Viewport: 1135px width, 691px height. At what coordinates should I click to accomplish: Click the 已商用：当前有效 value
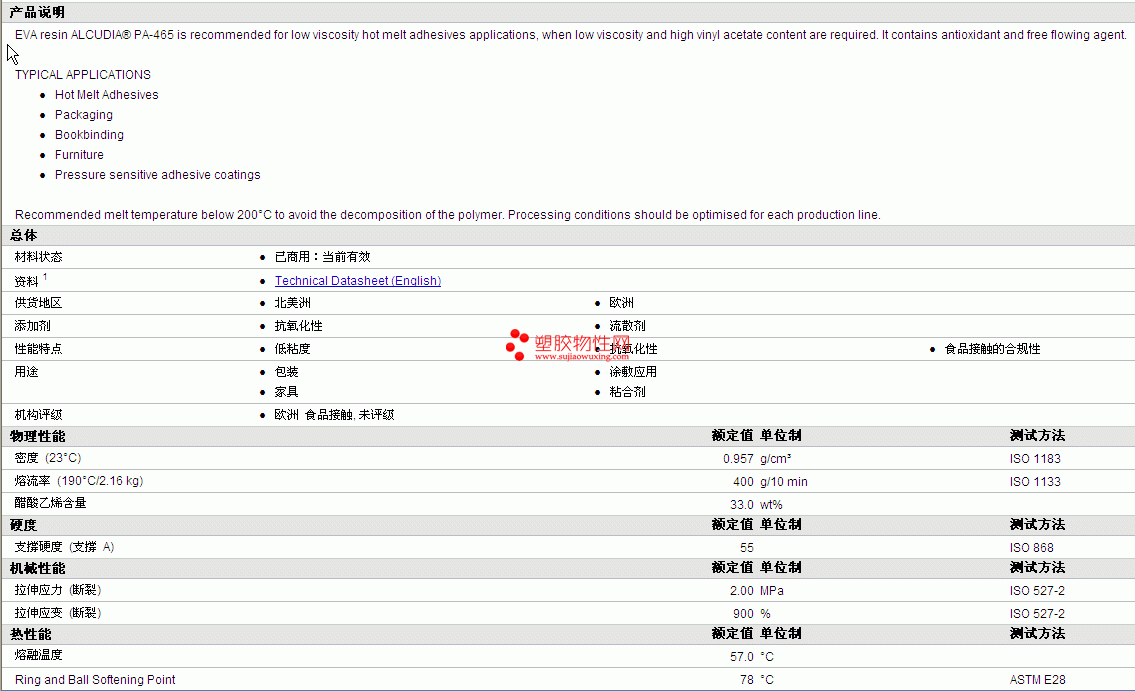323,257
